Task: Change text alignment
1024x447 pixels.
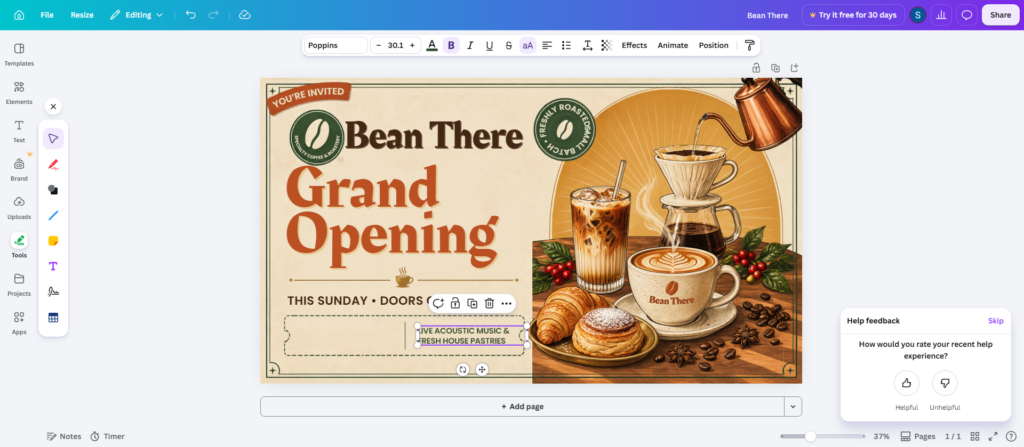Action: pos(547,45)
